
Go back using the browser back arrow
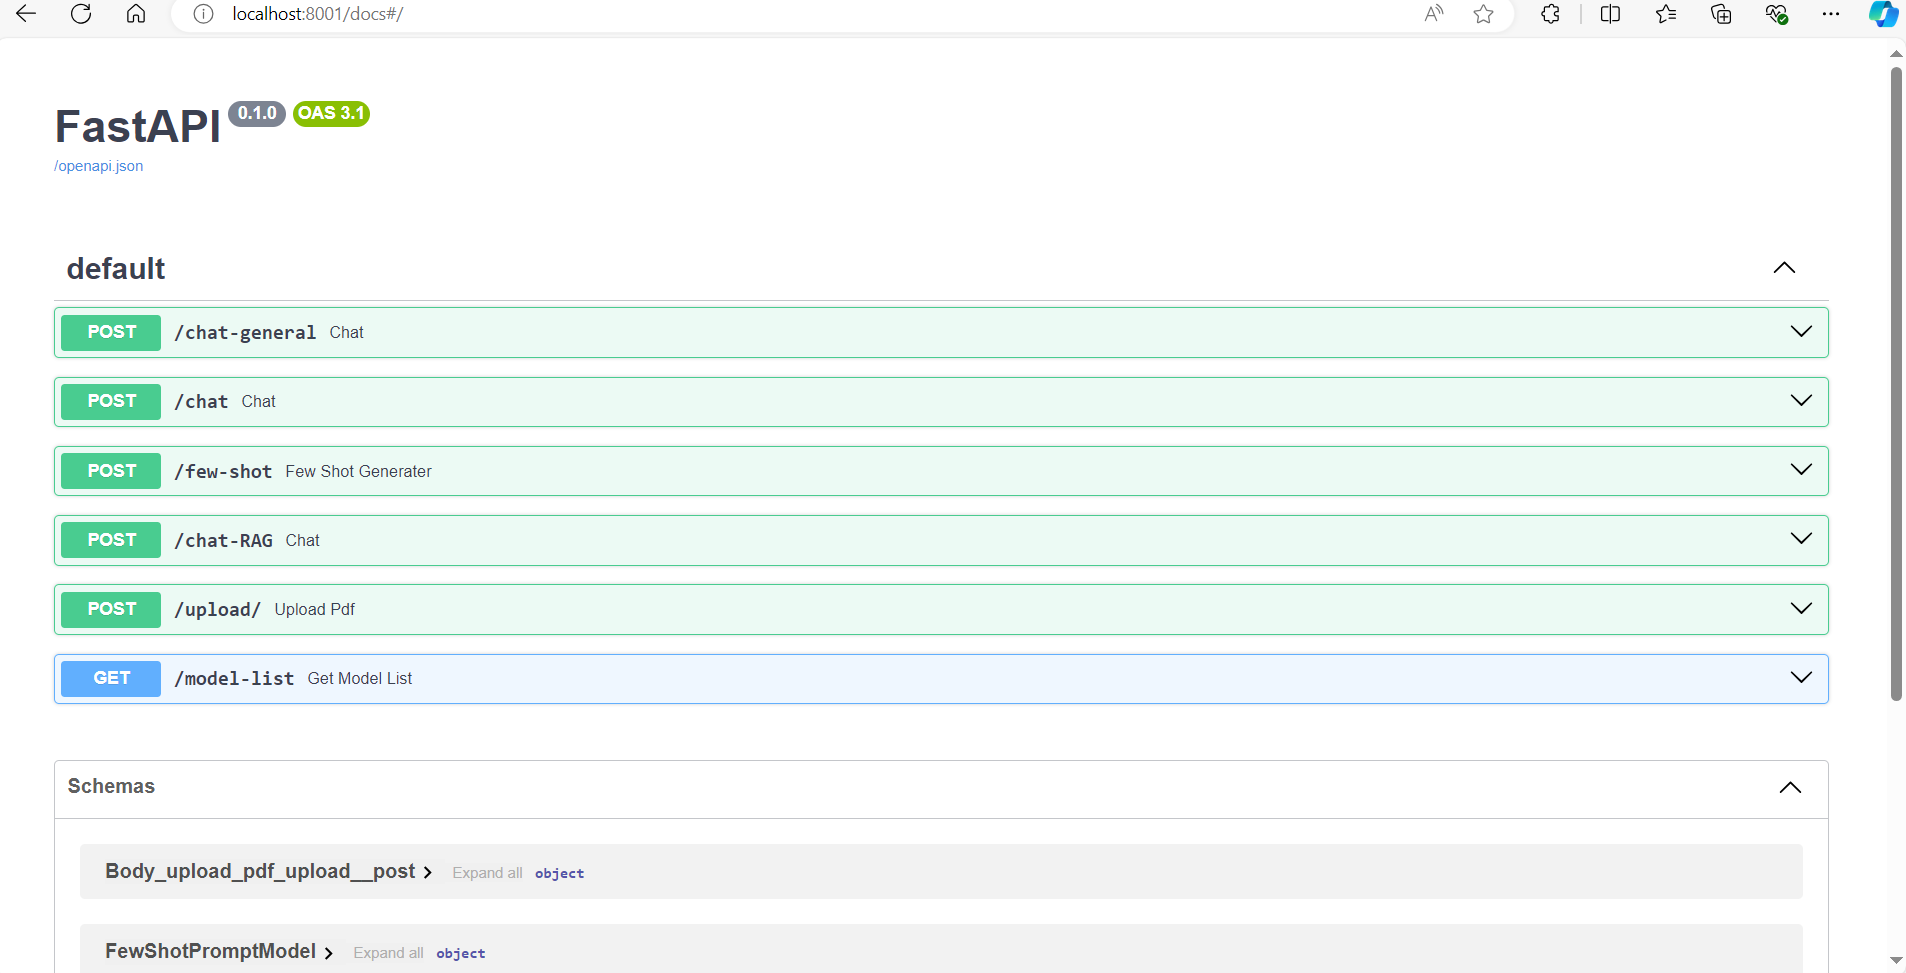[x=26, y=13]
